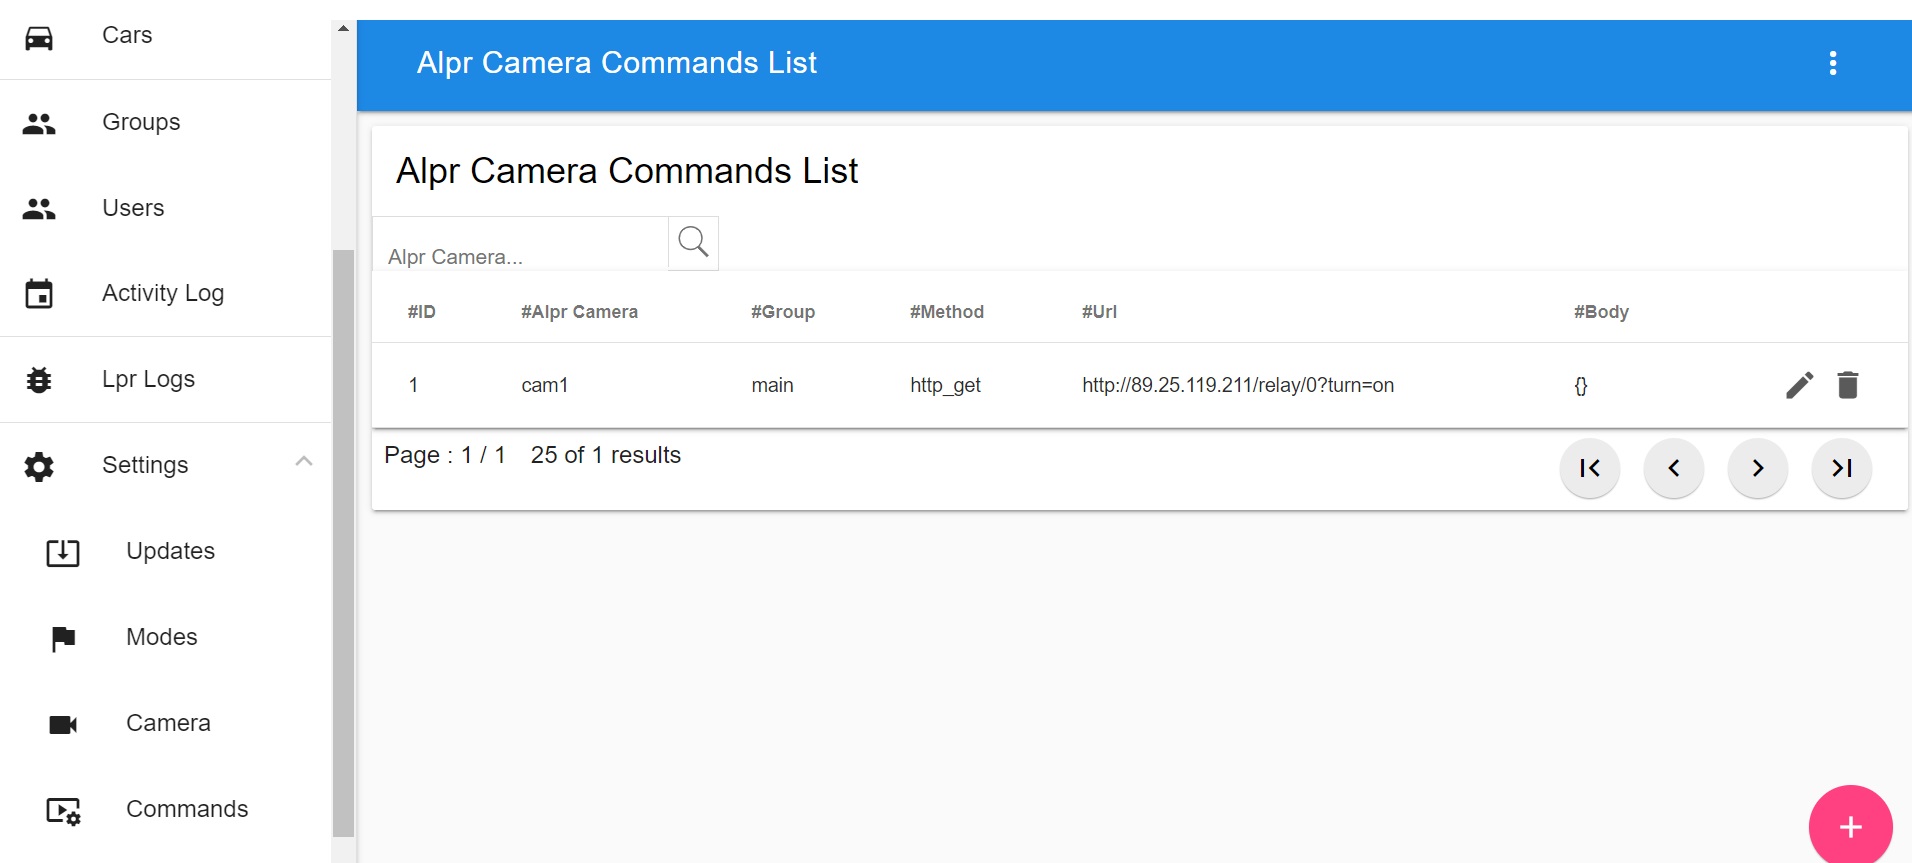
Task: Click the Lpr Logs bug icon
Action: pos(39,380)
